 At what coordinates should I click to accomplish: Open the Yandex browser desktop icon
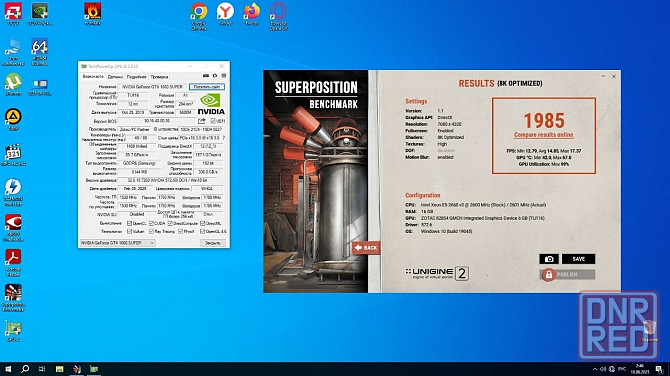click(225, 14)
